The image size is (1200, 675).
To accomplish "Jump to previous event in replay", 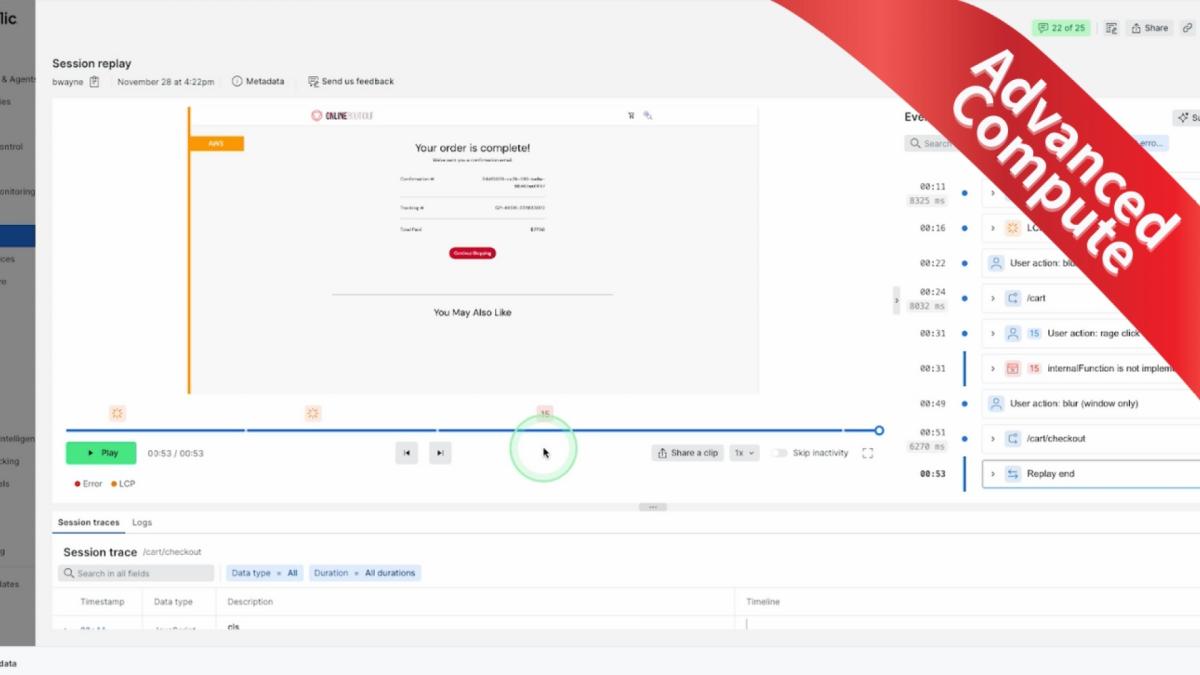I will click(406, 453).
